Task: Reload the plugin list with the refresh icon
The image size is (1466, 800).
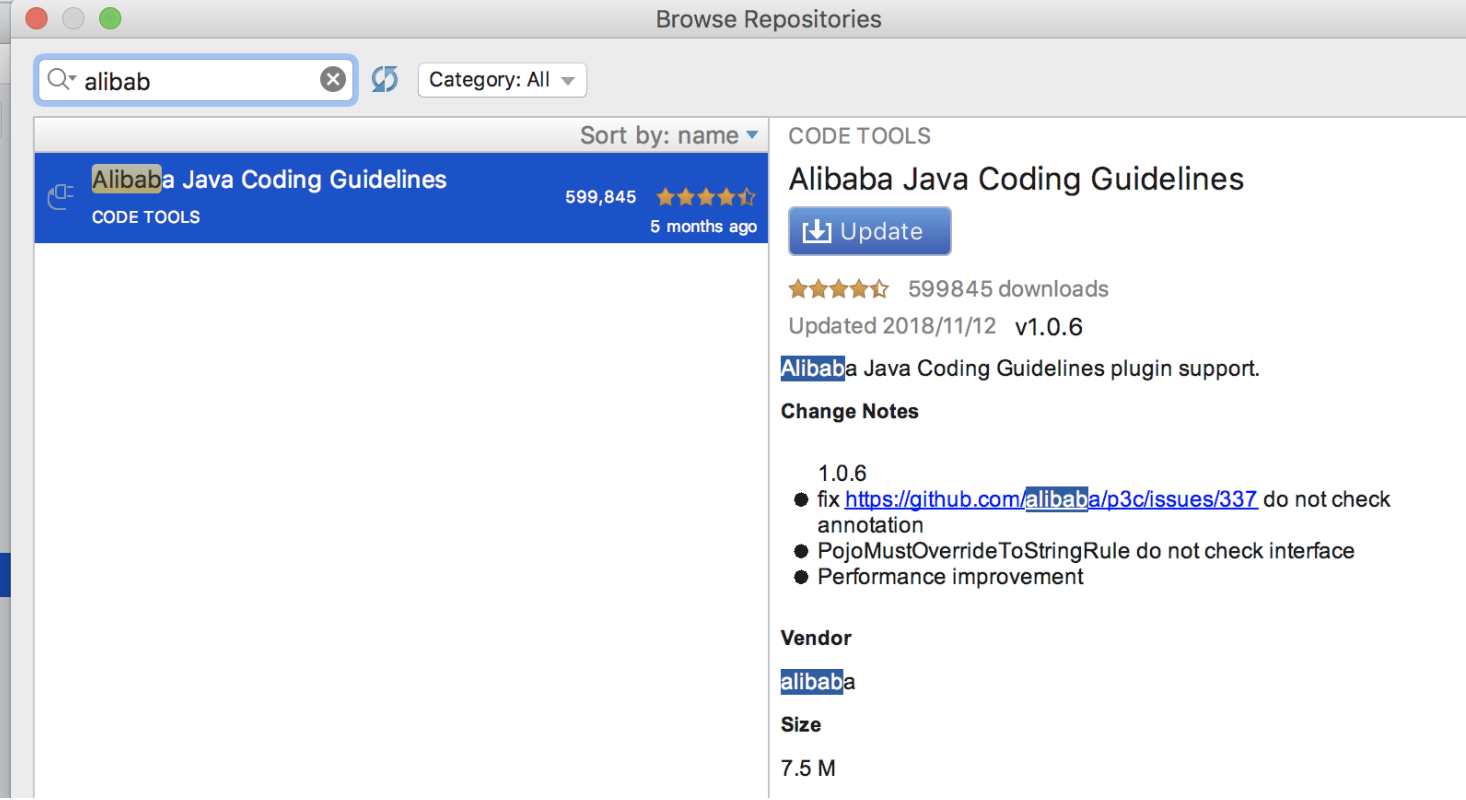Action: (385, 79)
